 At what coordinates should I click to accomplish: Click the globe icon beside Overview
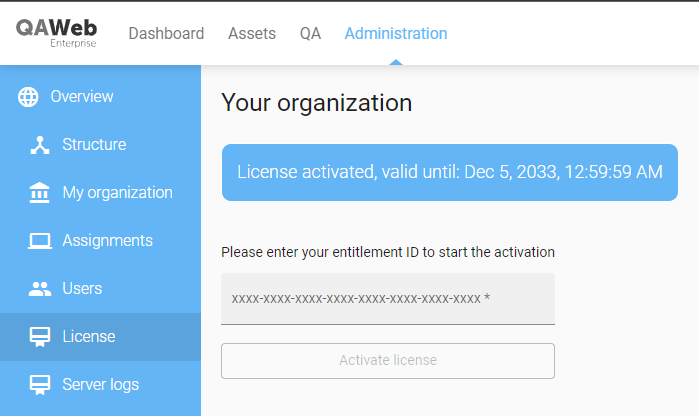(x=28, y=97)
